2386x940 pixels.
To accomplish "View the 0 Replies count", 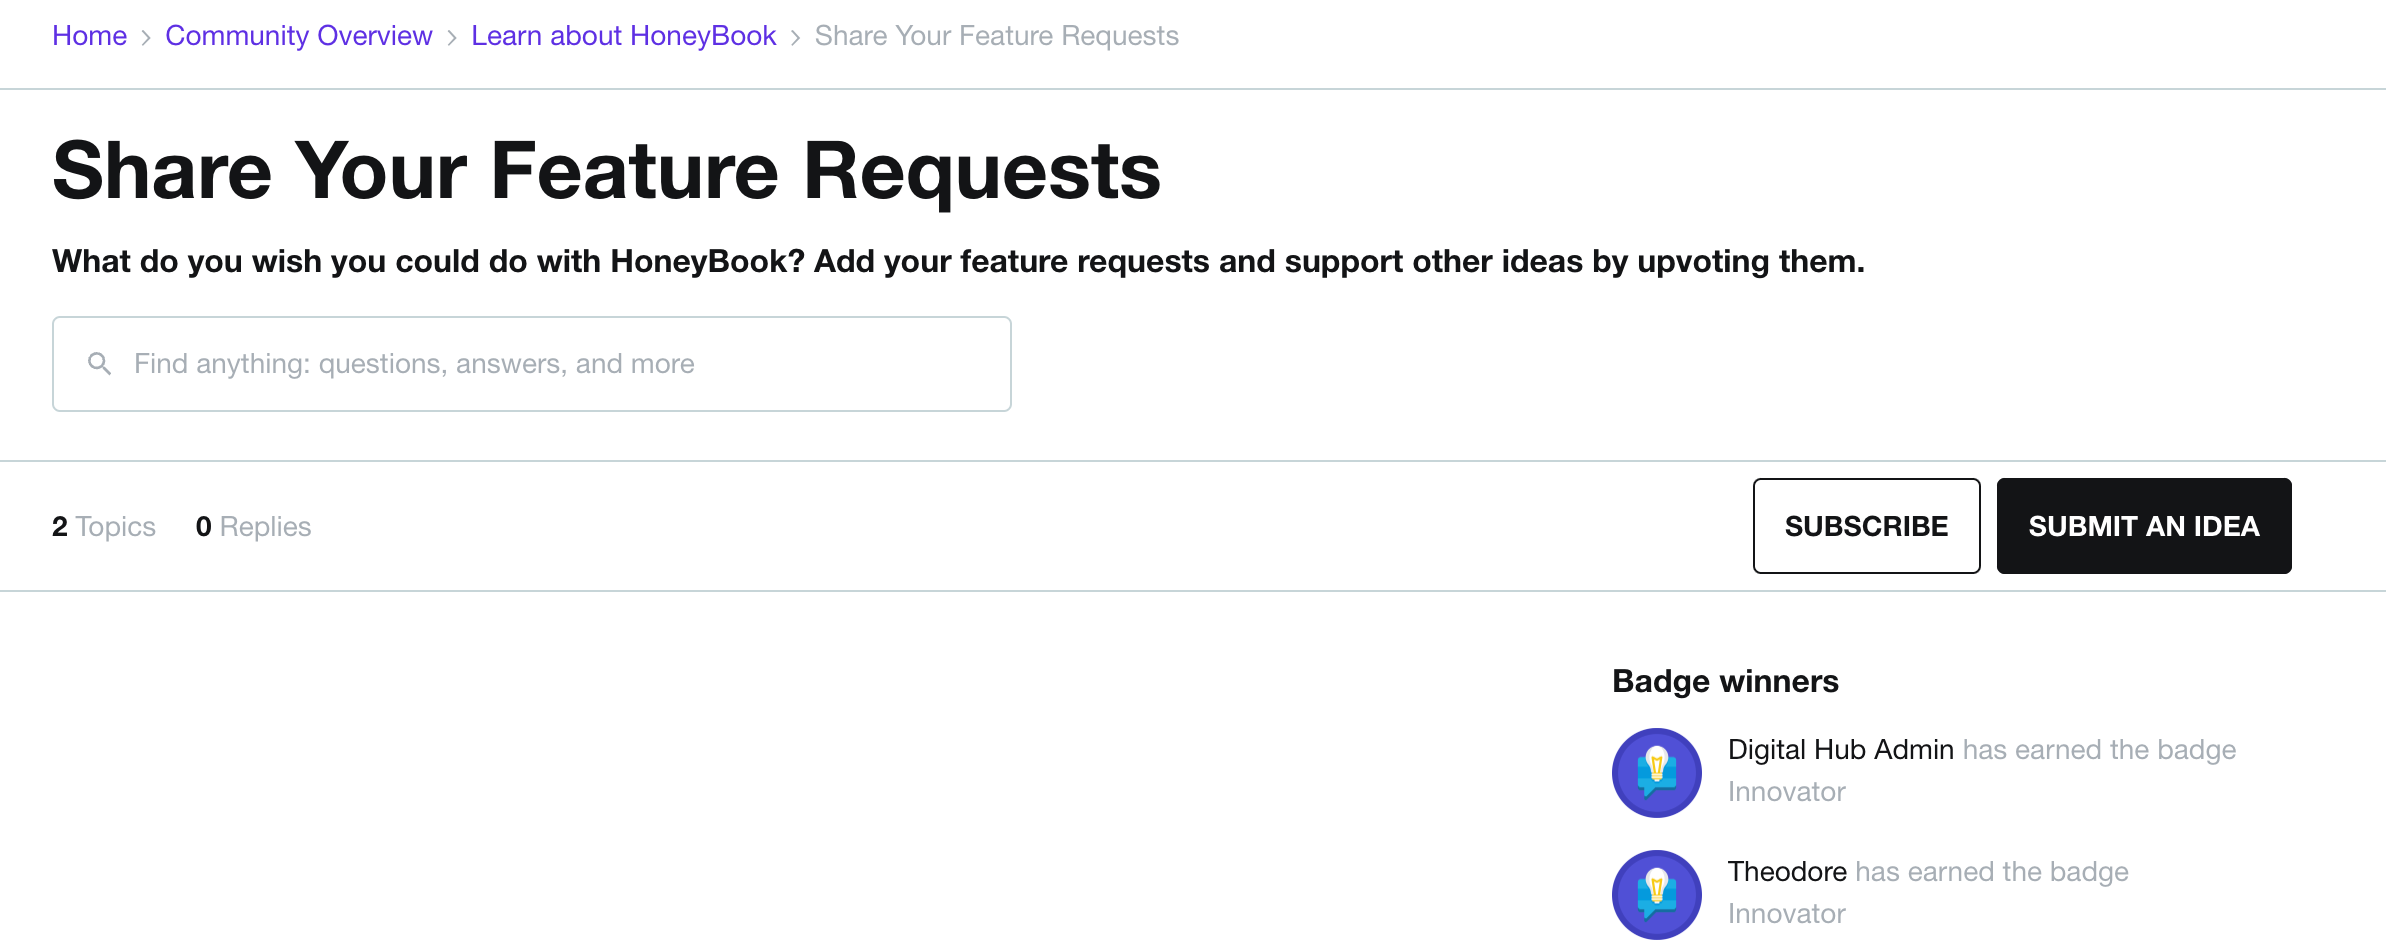I will pyautogui.click(x=254, y=527).
